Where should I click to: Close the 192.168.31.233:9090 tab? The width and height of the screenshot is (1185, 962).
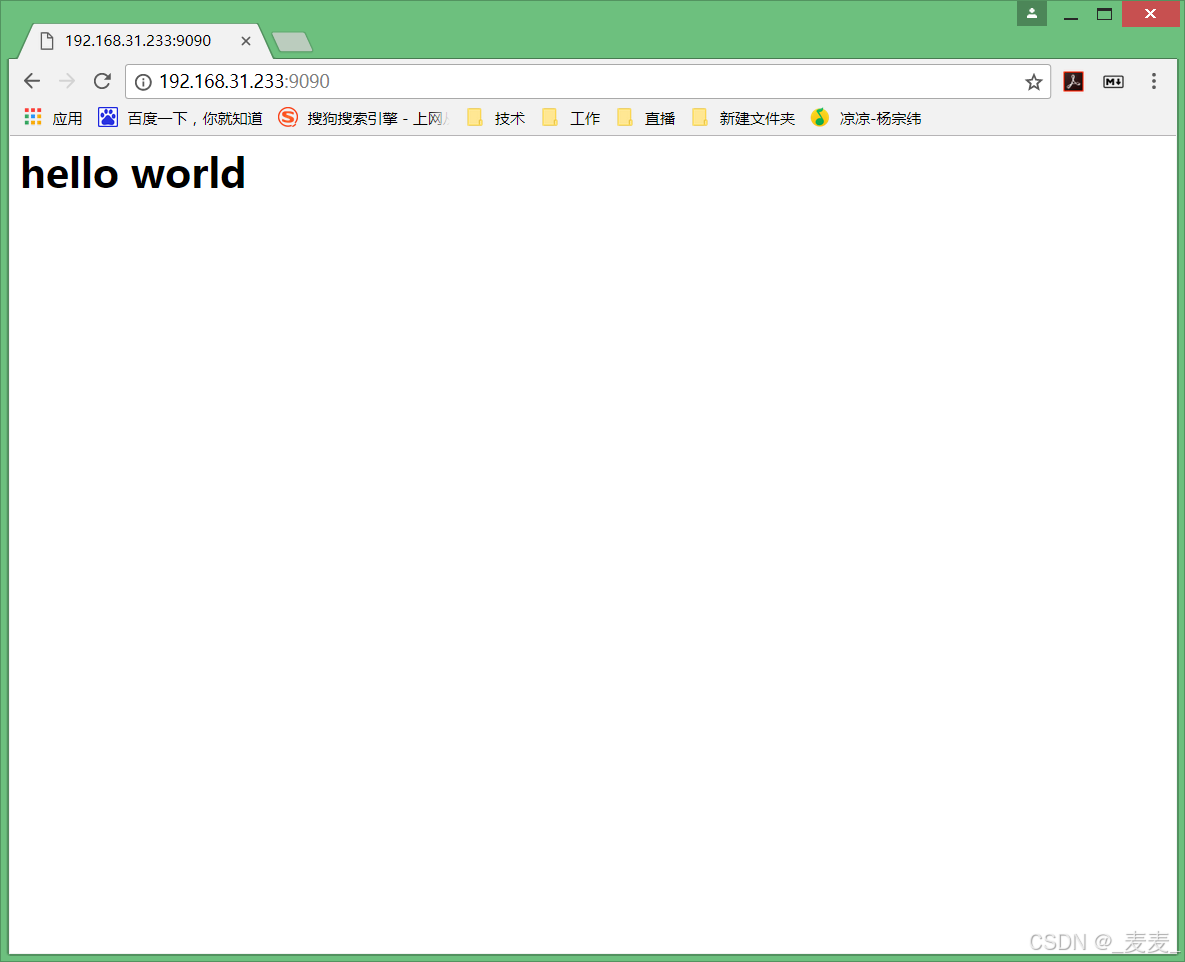tap(246, 41)
